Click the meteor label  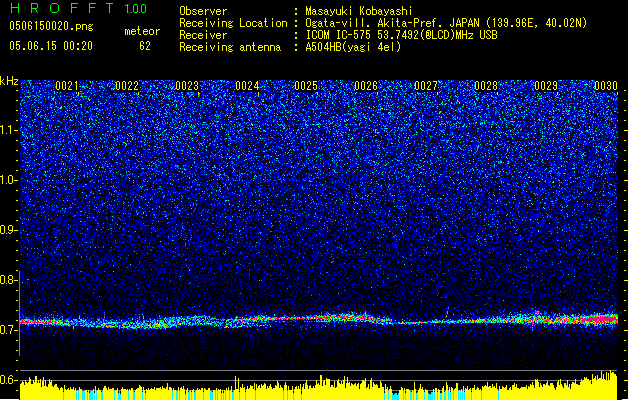(142, 31)
